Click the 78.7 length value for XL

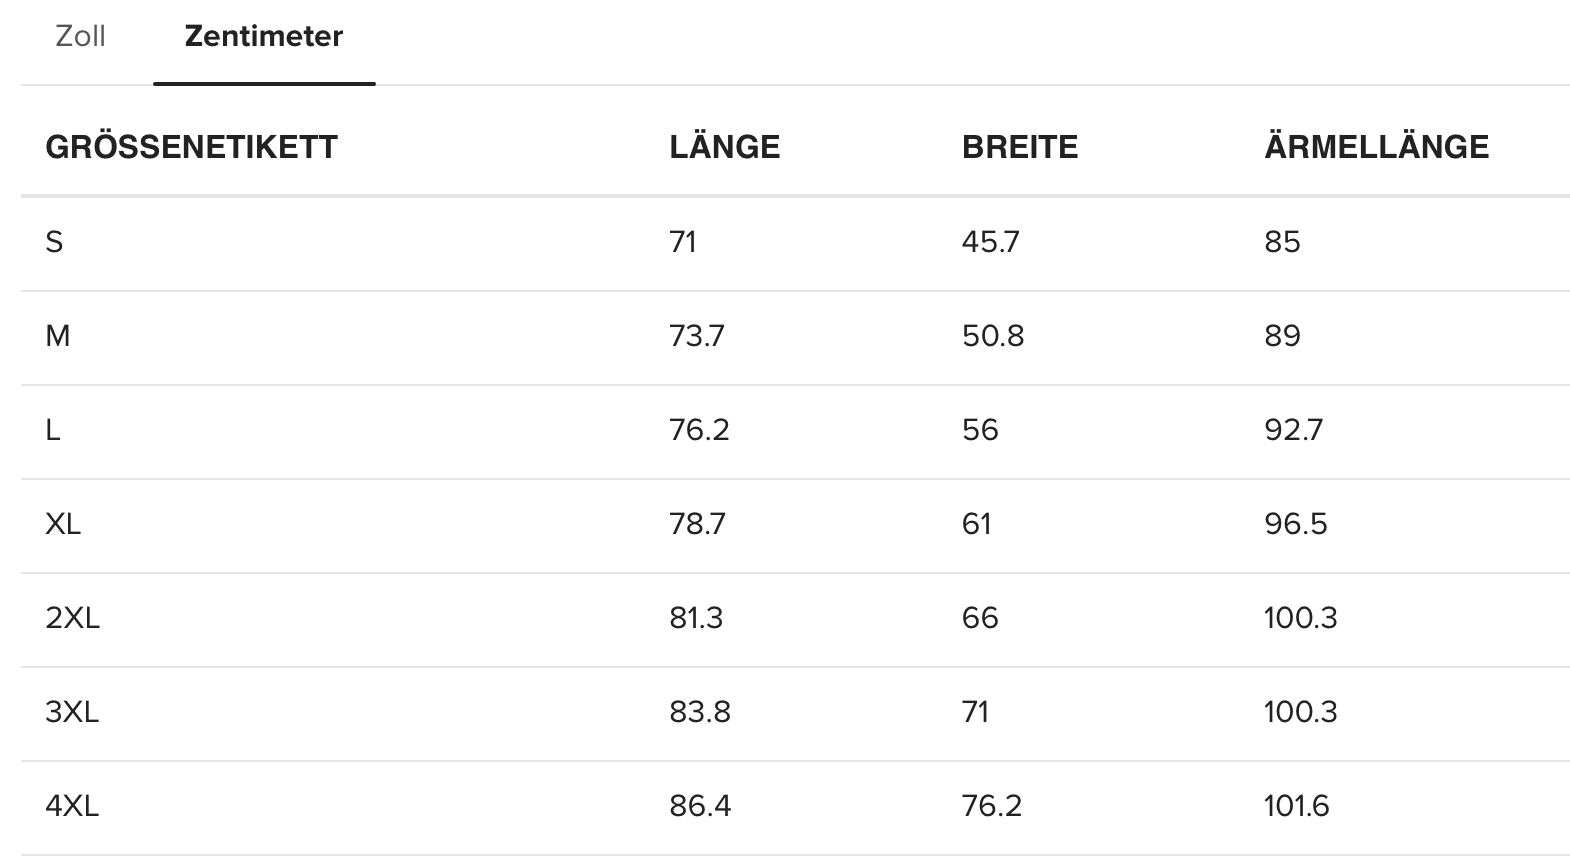pyautogui.click(x=697, y=524)
